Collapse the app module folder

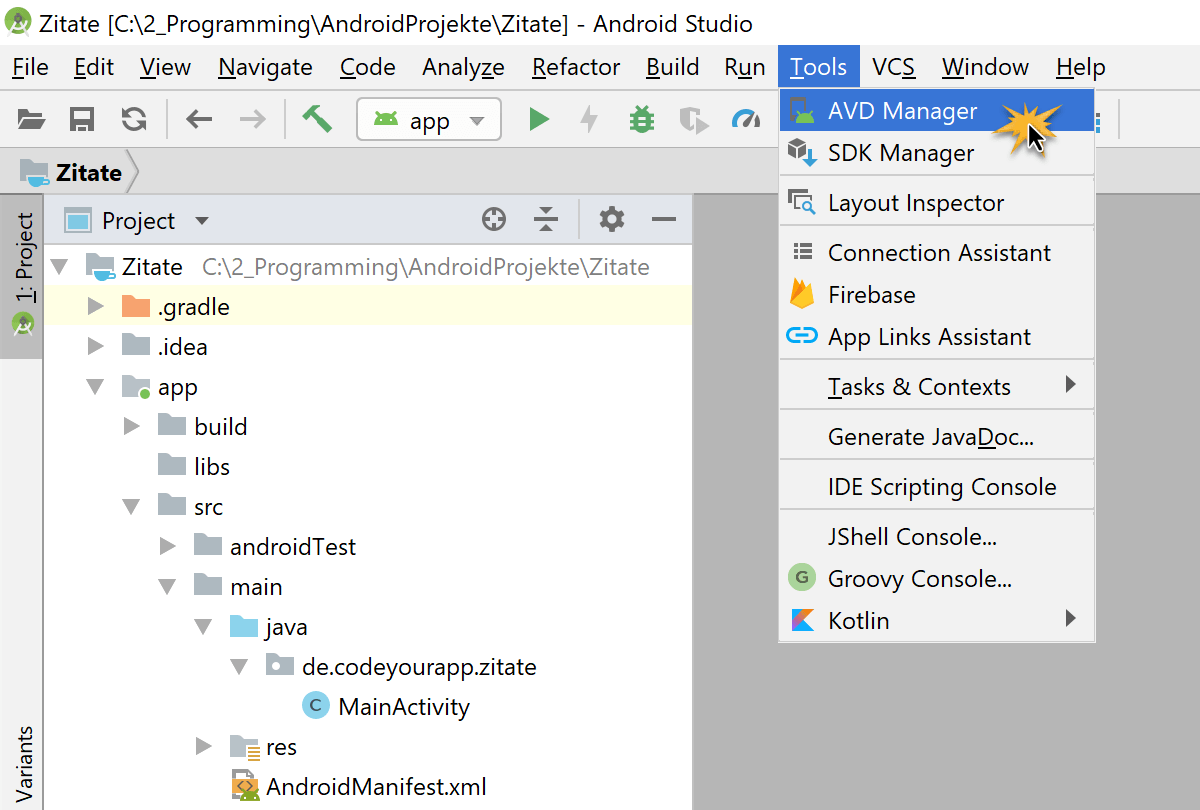point(96,387)
